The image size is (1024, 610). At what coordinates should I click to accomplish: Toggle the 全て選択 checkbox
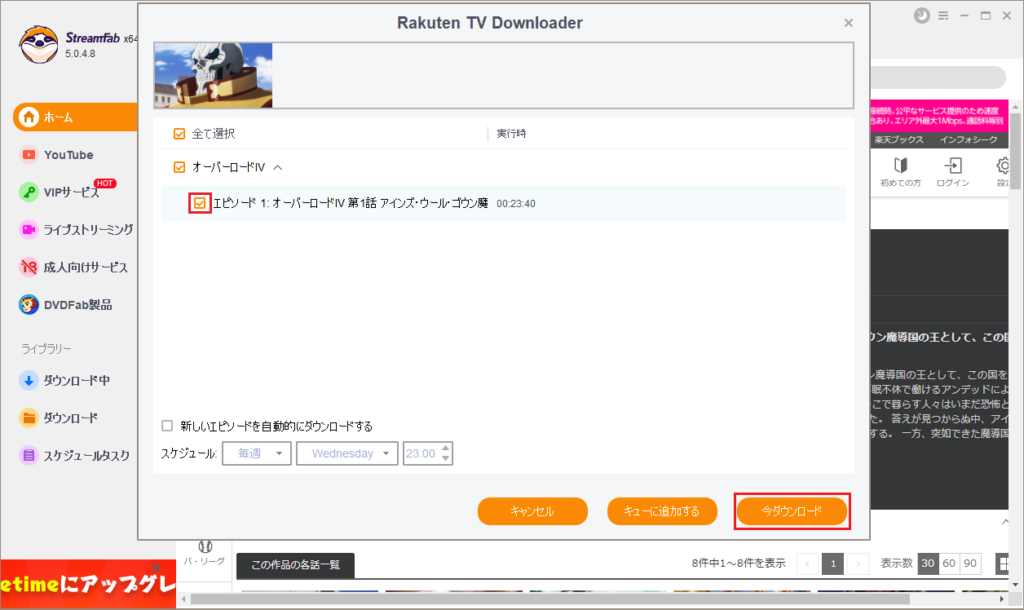179,134
